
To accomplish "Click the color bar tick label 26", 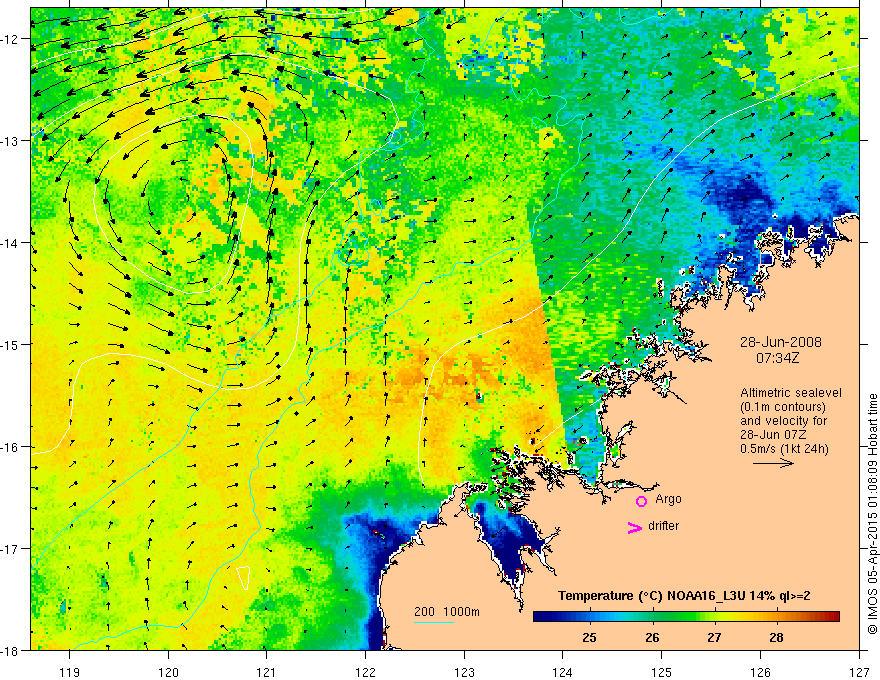I will [x=652, y=637].
